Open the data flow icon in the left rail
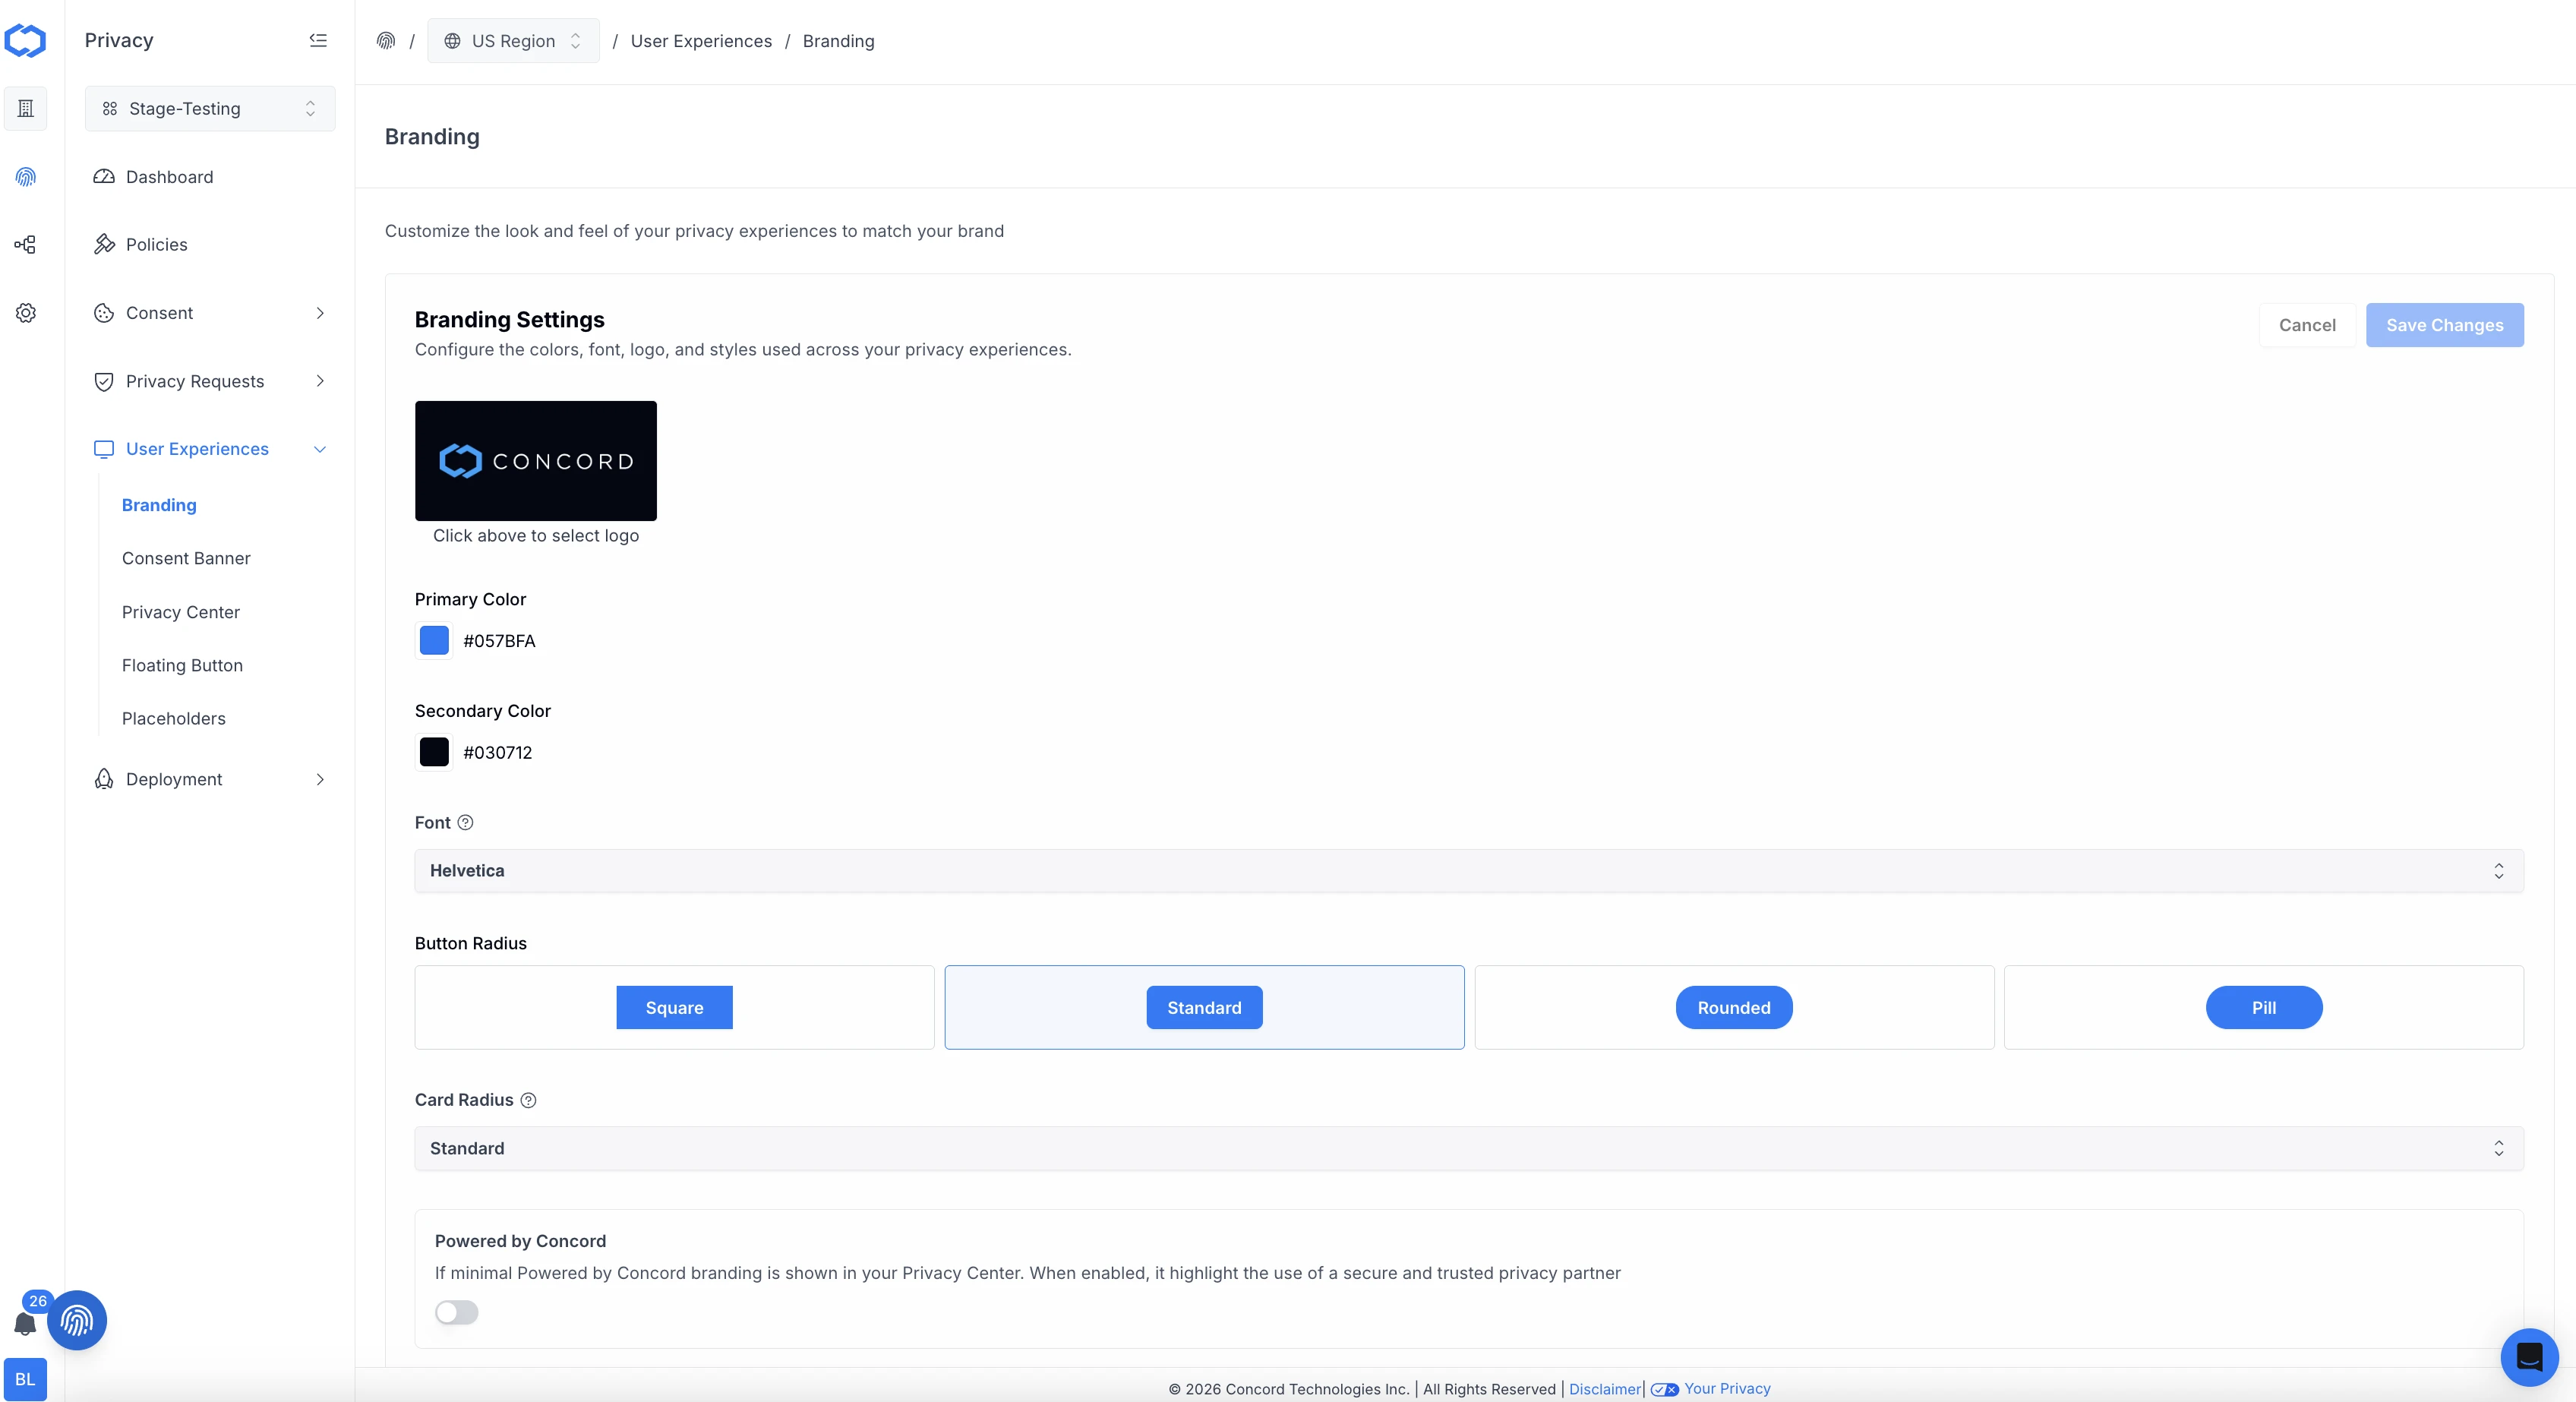The height and width of the screenshot is (1402, 2576). coord(26,245)
